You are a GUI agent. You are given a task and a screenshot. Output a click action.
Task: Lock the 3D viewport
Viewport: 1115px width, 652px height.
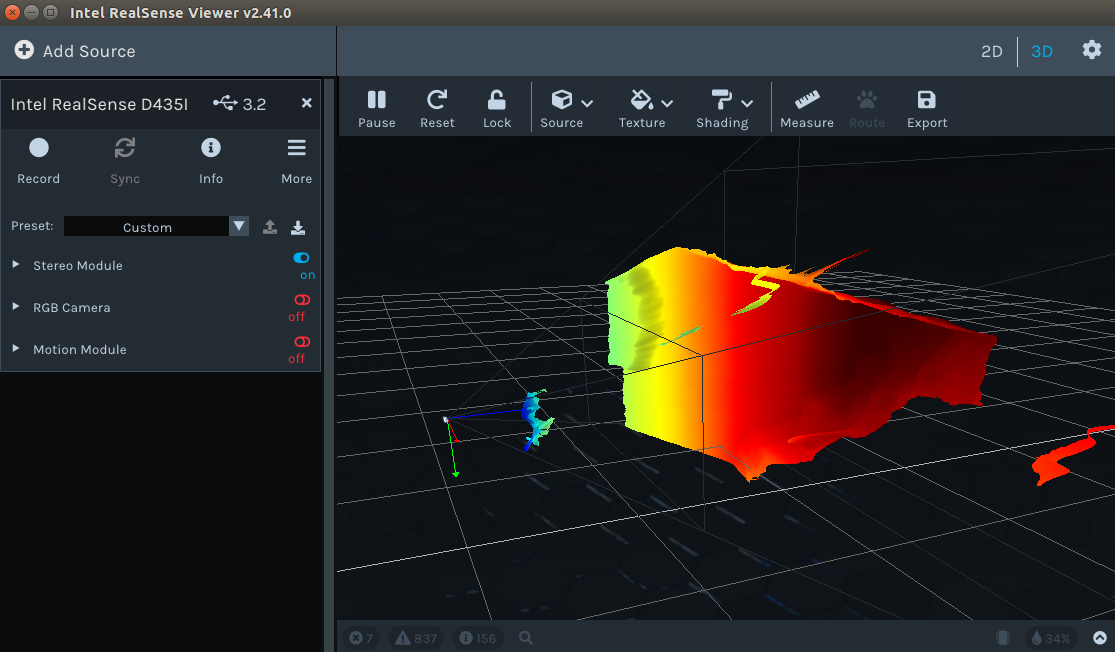click(x=496, y=109)
